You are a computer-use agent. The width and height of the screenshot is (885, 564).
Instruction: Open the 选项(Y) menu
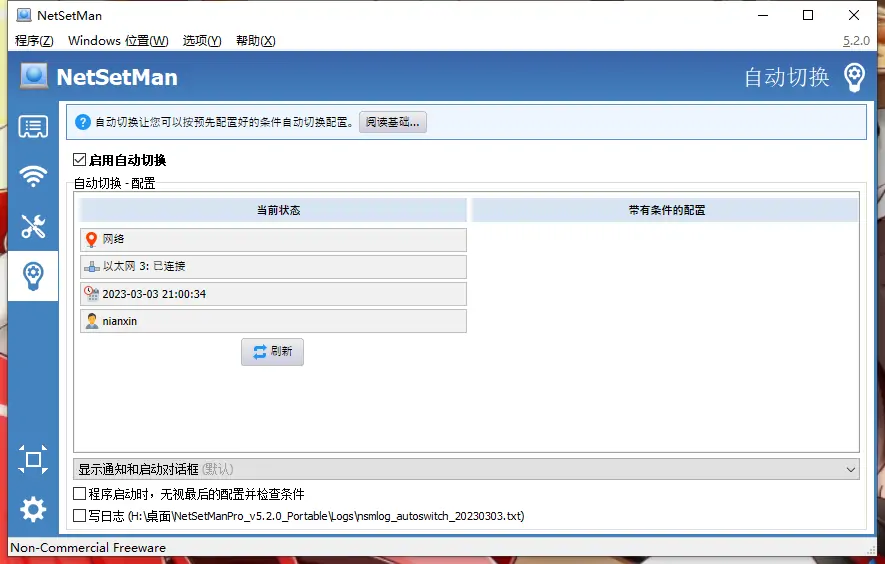pyautogui.click(x=201, y=41)
